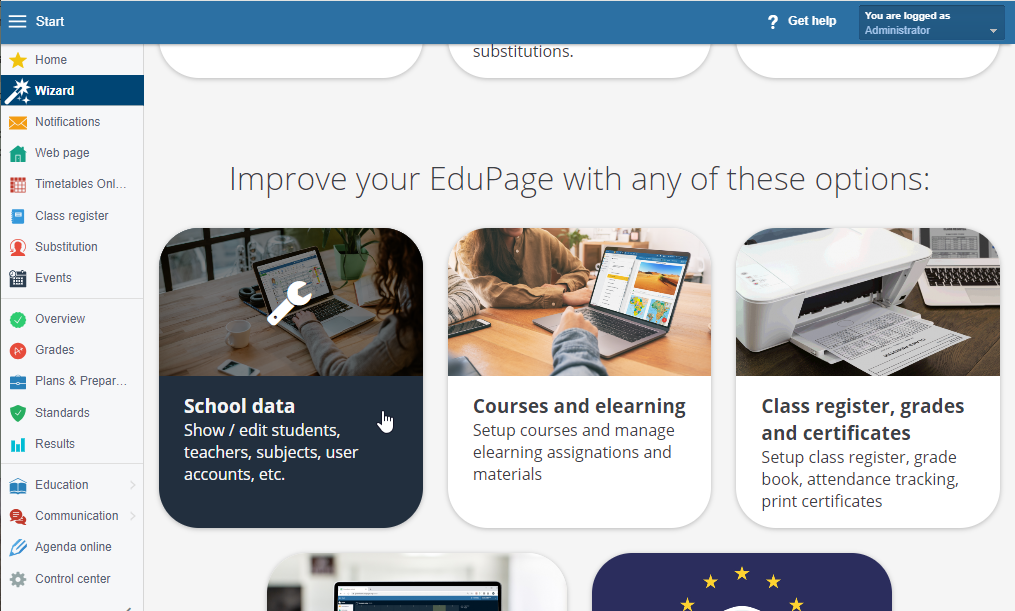
Task: Open the School data card
Action: 291,378
